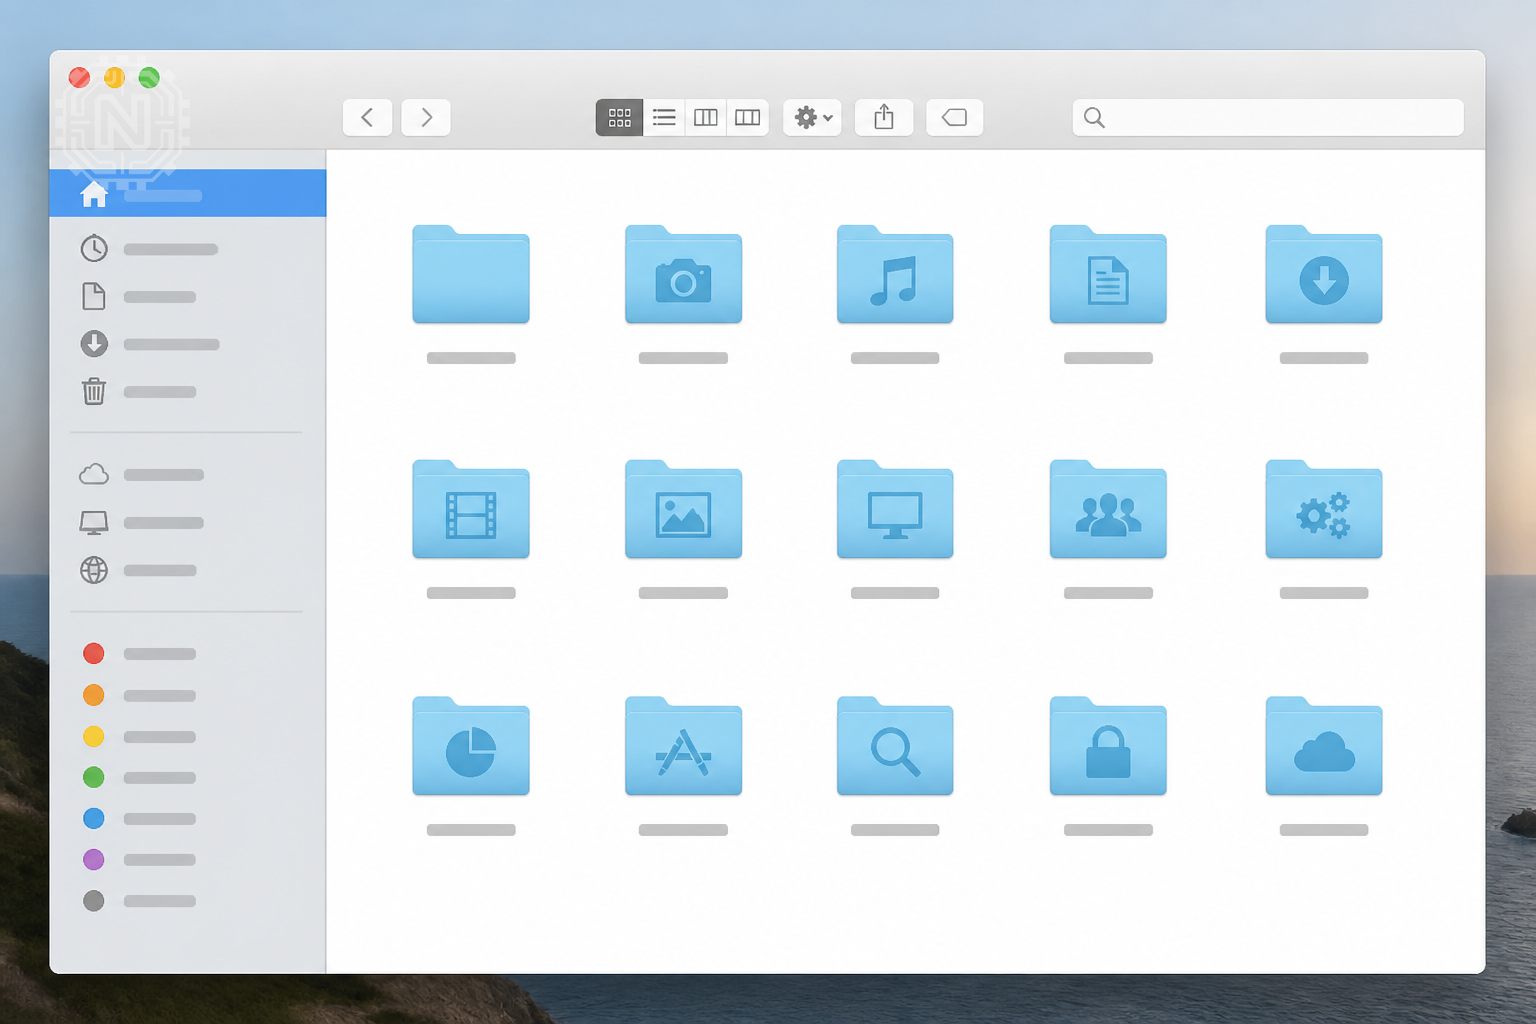Open Recents via the sidebar clock icon
Screen dimensions: 1536x1024
(94, 248)
